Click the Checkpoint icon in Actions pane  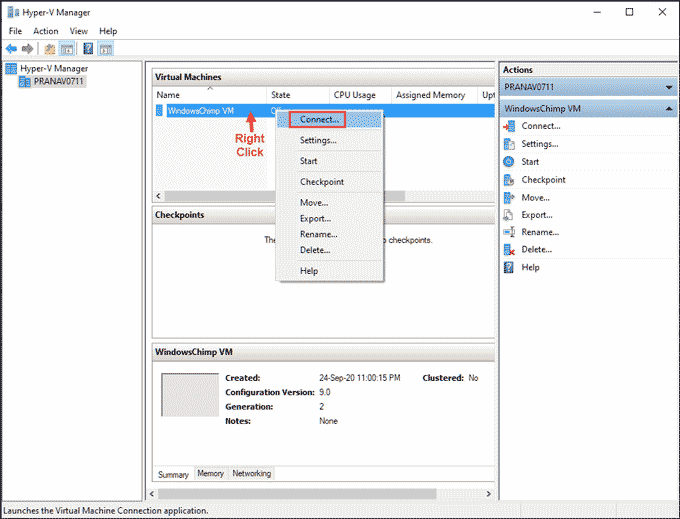point(509,180)
